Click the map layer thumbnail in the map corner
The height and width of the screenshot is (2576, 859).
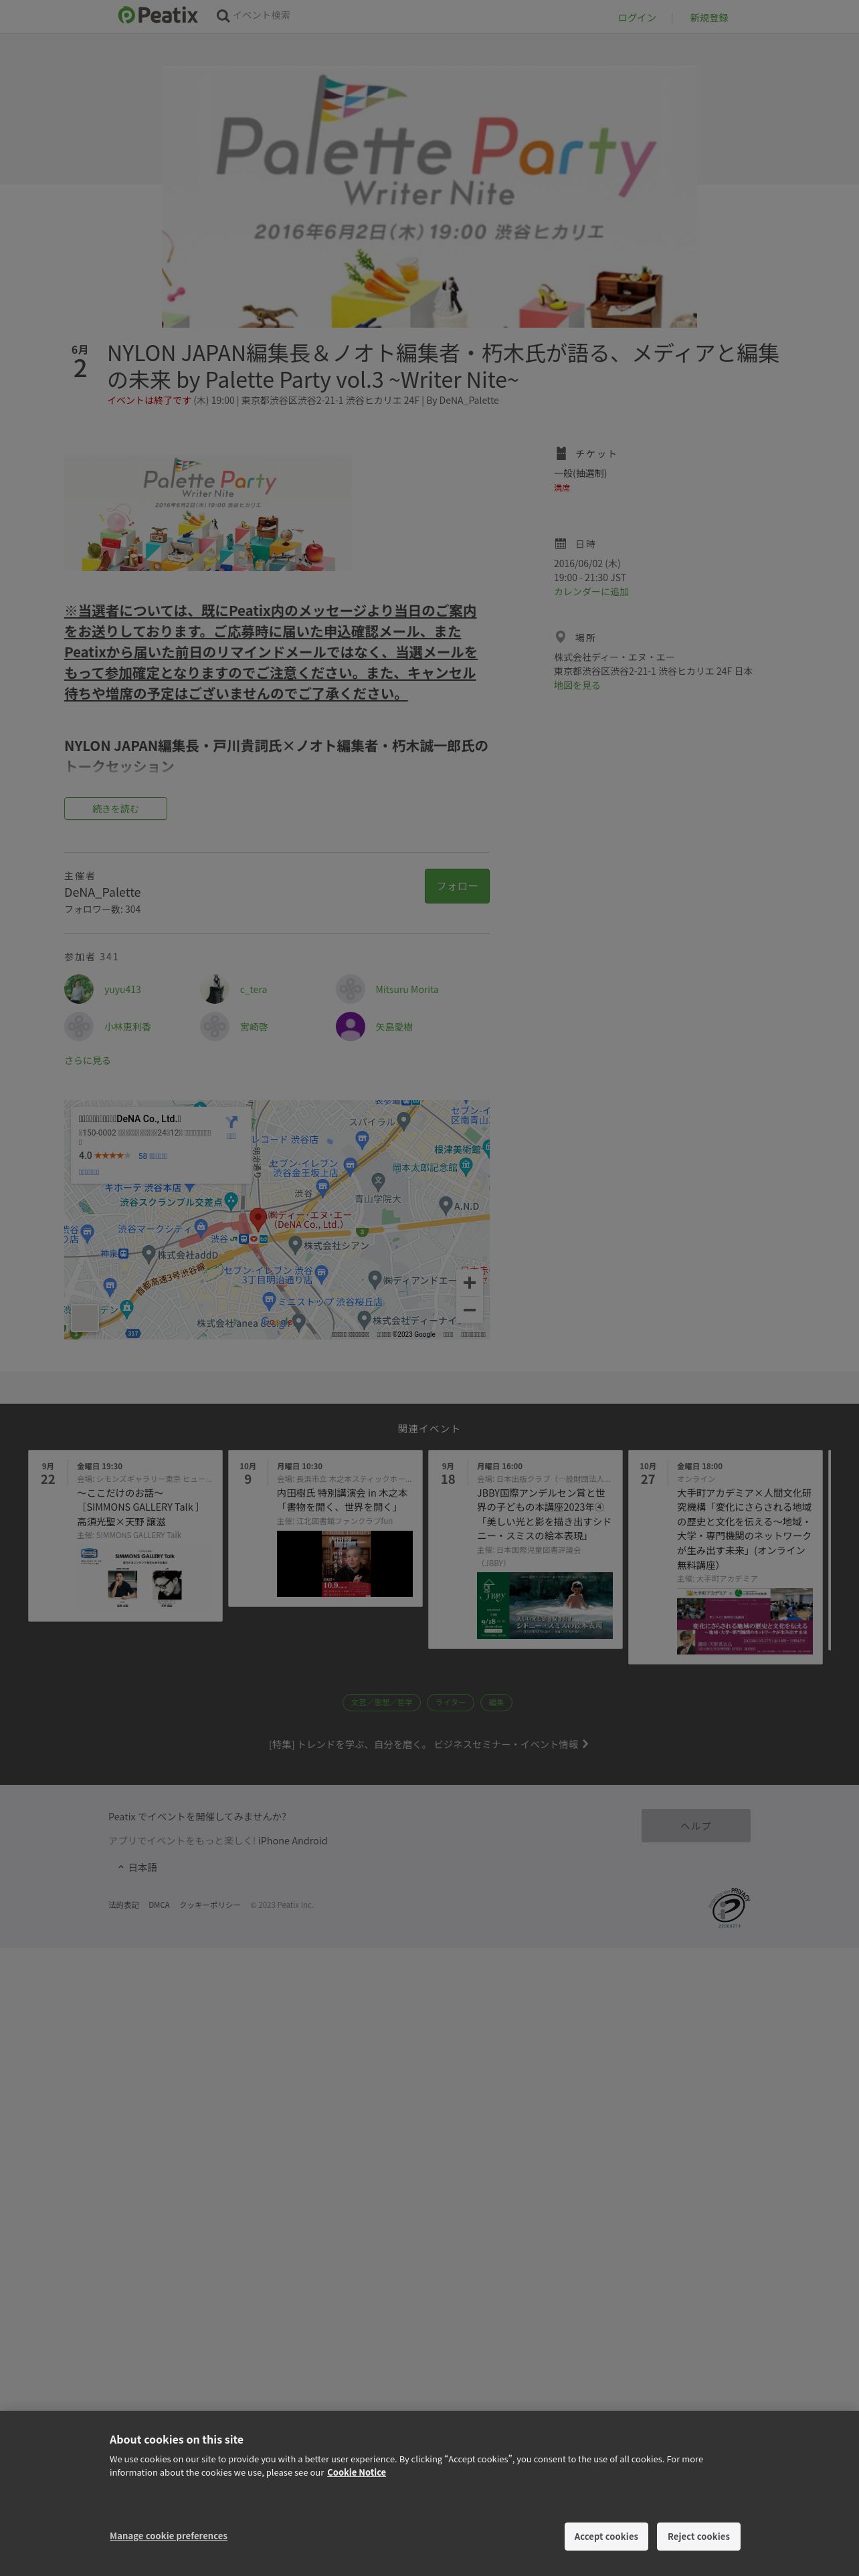coord(85,1317)
